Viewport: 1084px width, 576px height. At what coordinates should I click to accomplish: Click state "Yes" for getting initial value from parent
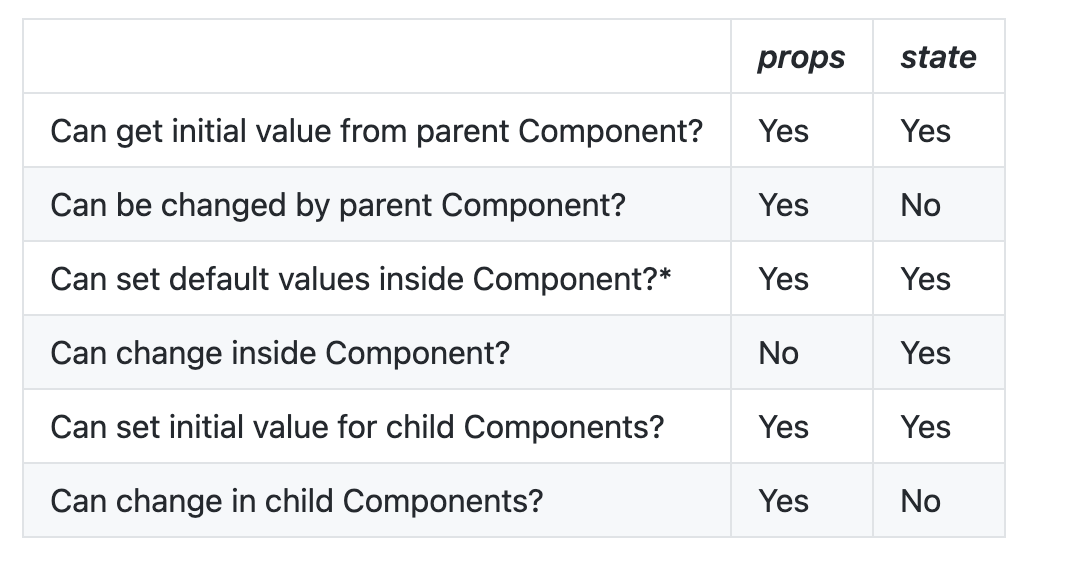click(925, 131)
